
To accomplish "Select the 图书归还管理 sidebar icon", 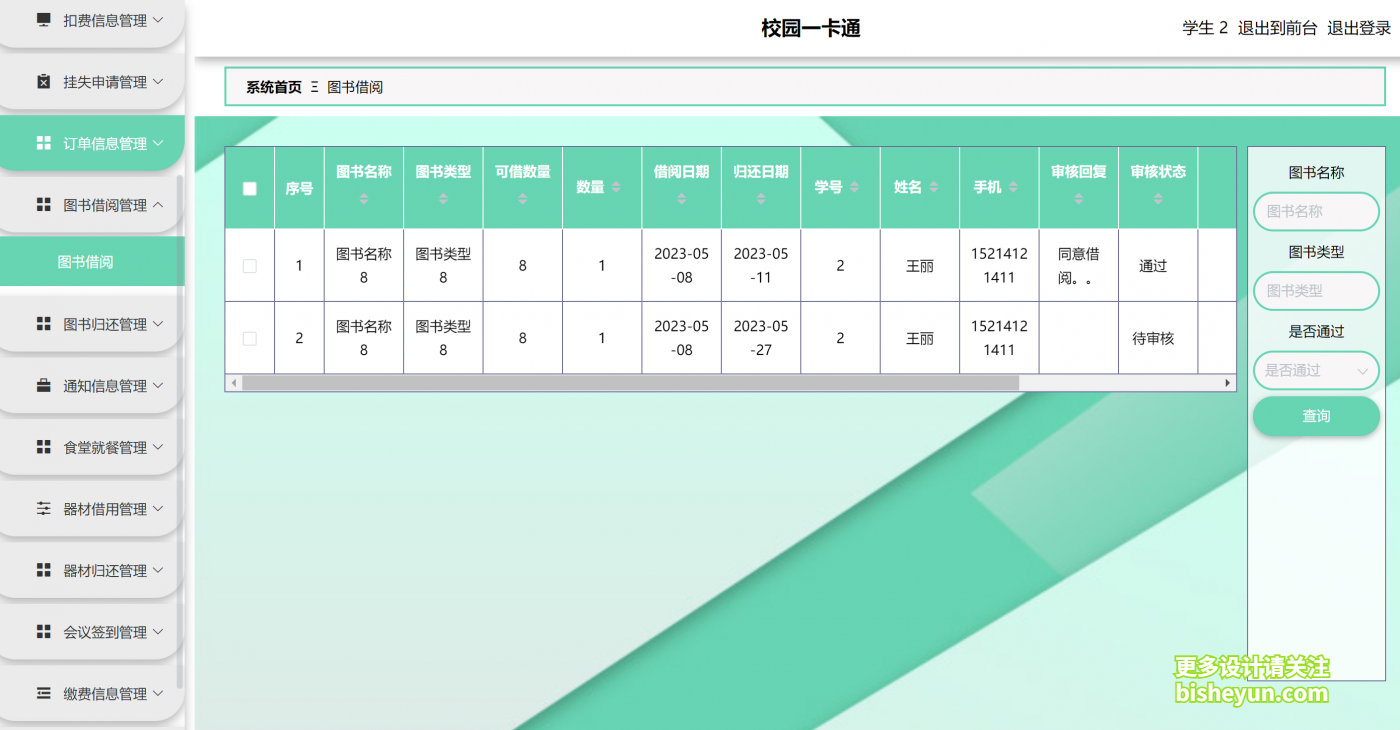I will [42, 323].
